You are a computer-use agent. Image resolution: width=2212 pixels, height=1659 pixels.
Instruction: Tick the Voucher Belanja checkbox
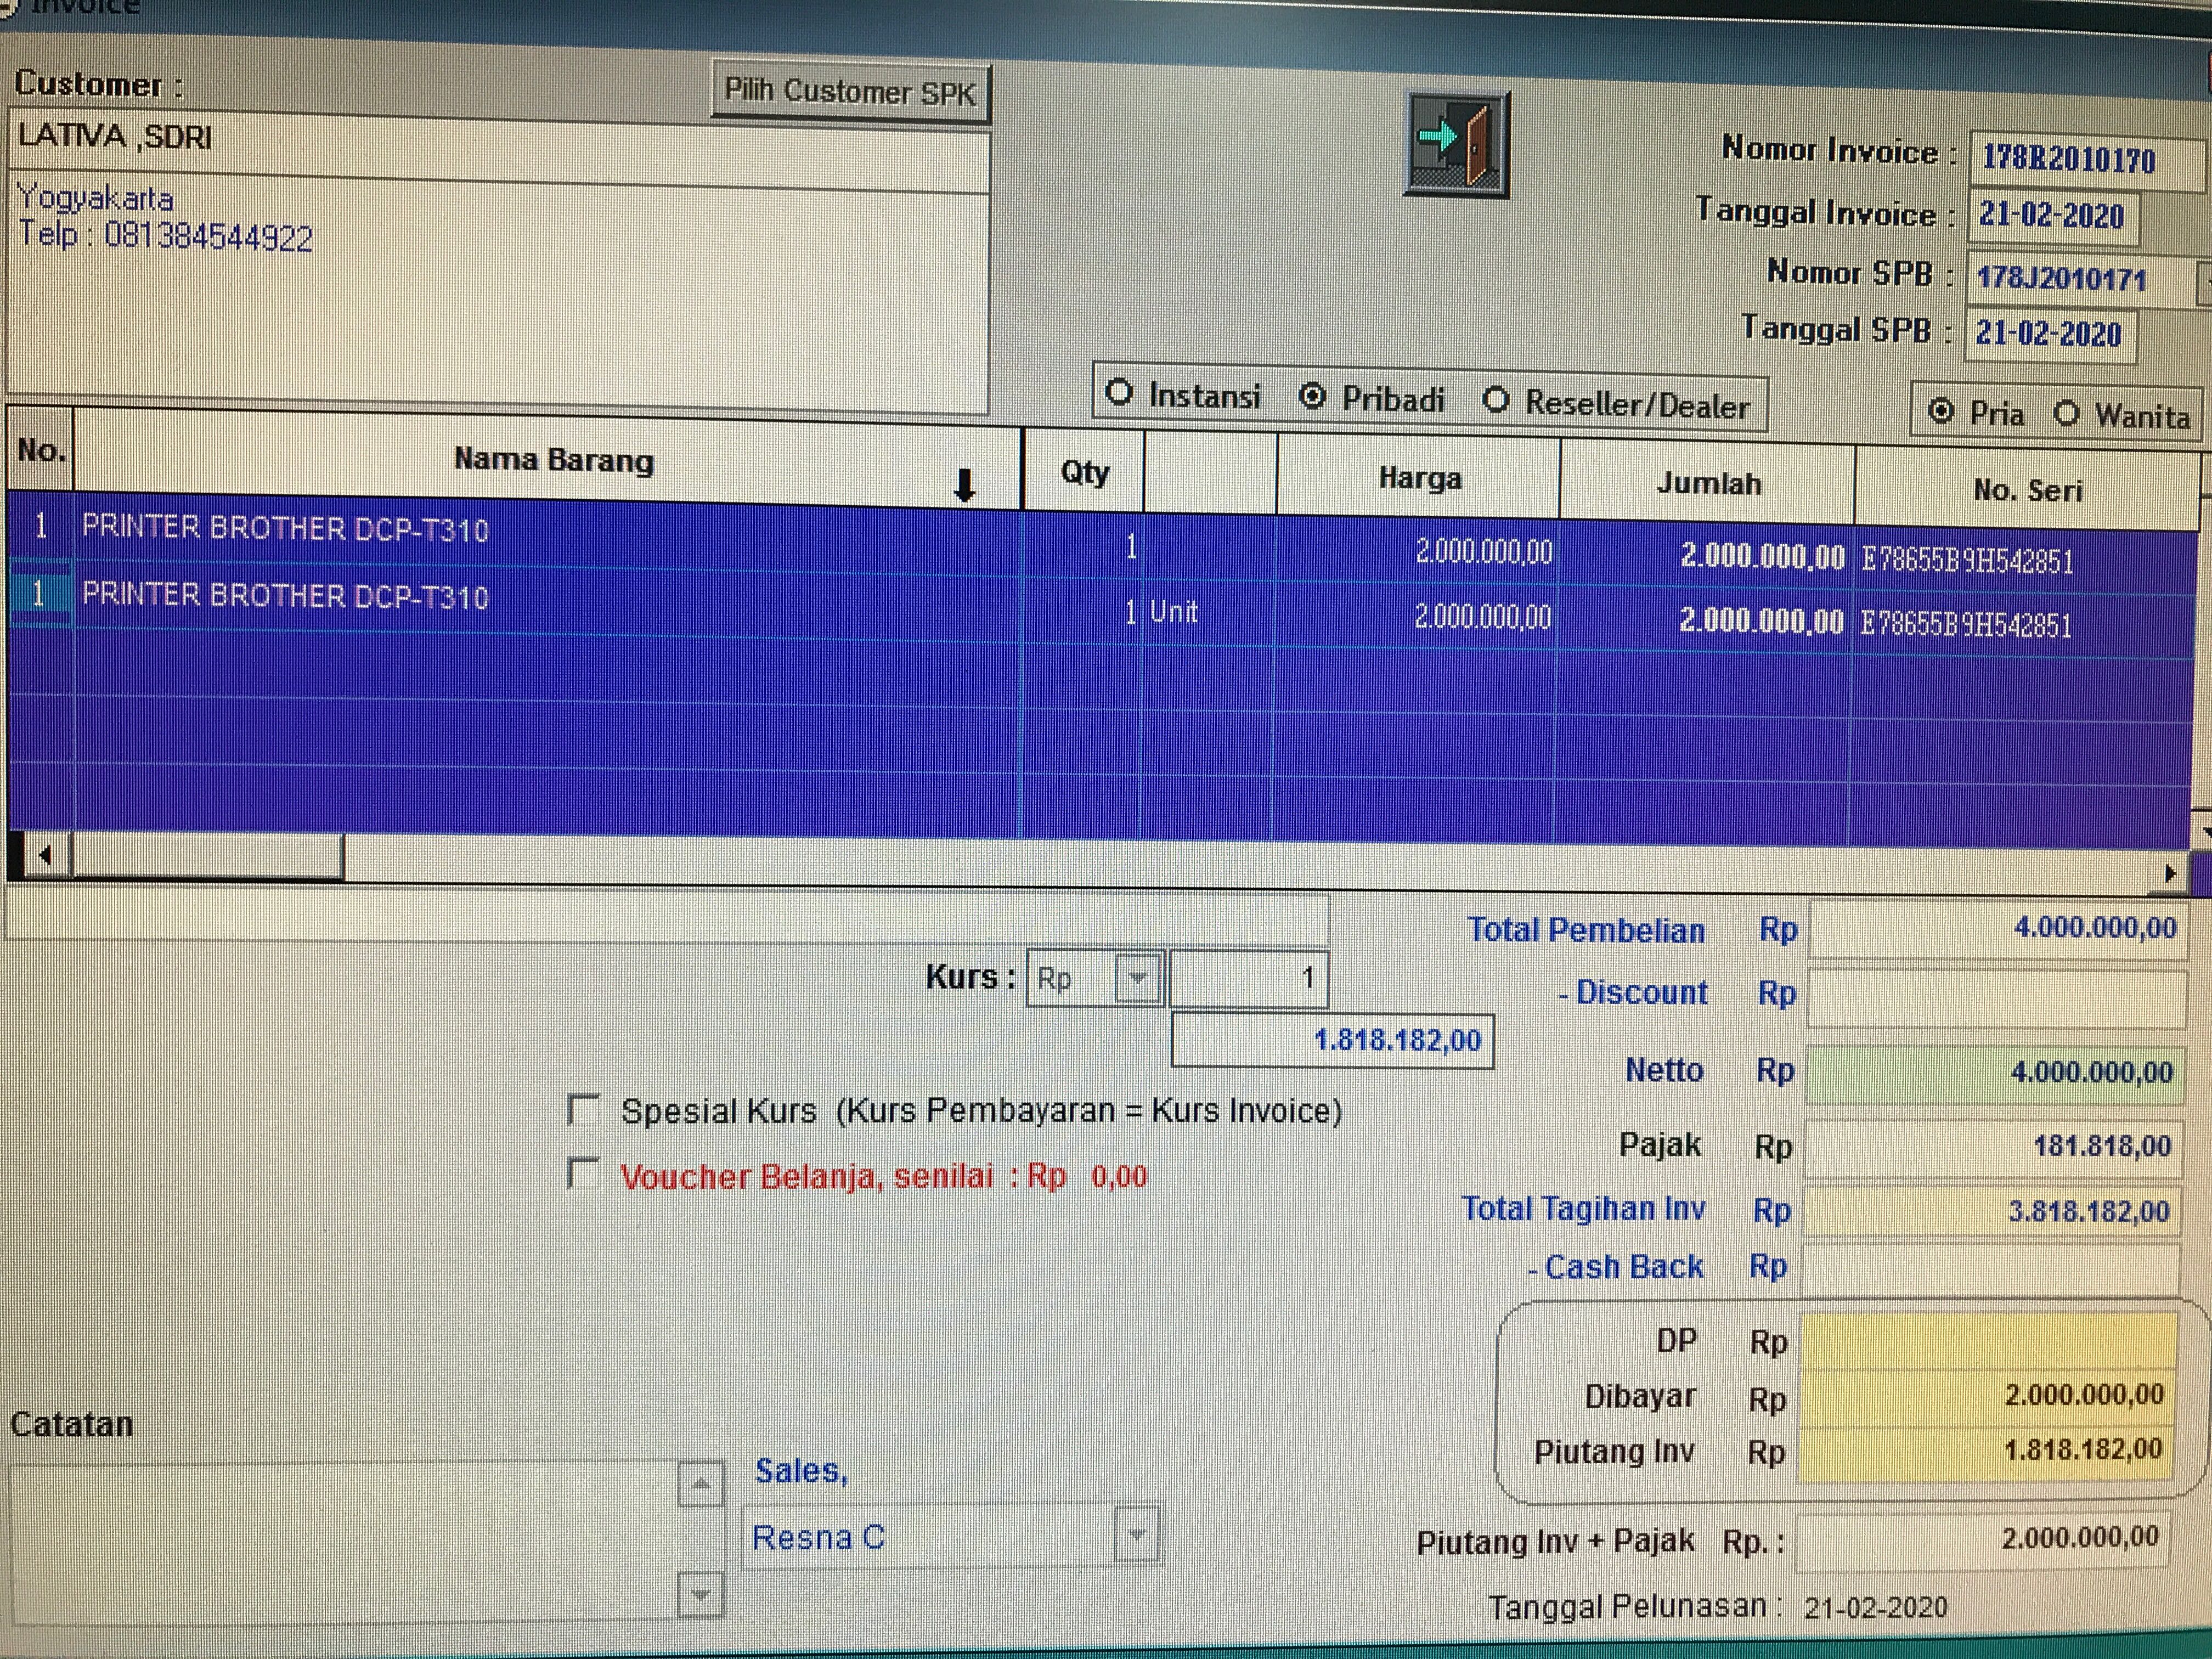coord(583,1173)
